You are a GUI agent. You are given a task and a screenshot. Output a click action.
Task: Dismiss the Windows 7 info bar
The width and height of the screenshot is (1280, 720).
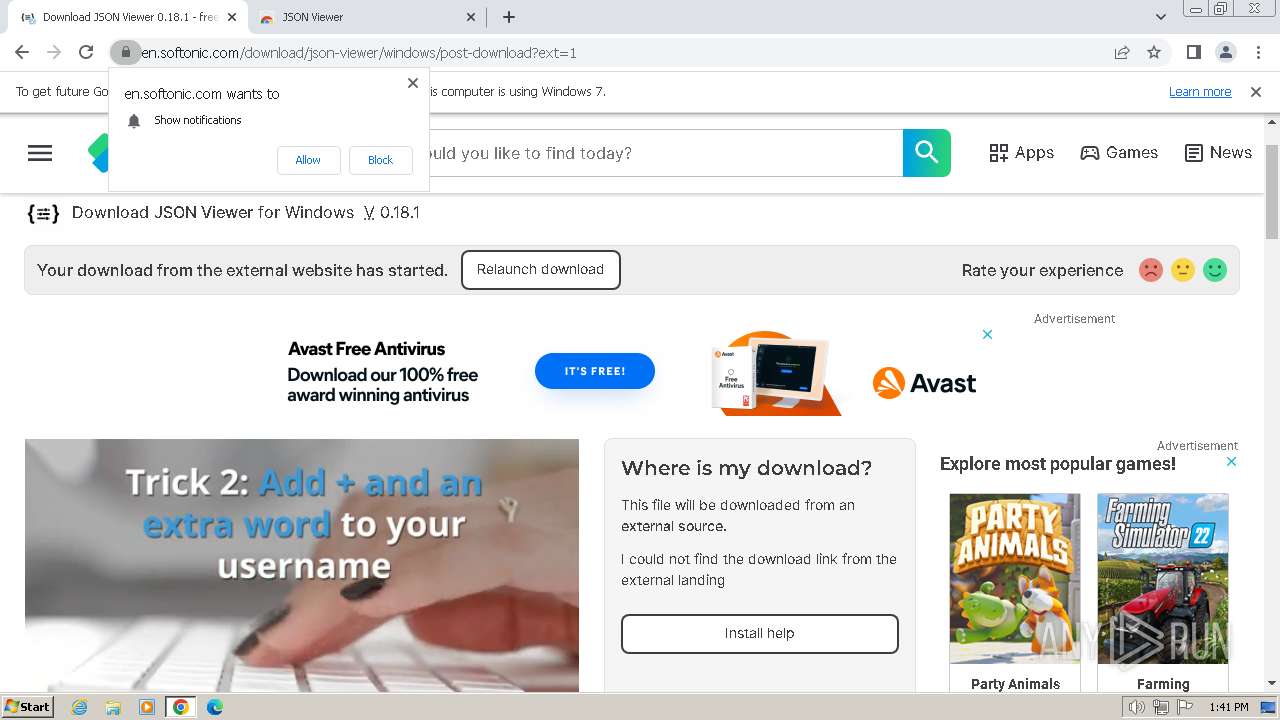tap(1256, 91)
